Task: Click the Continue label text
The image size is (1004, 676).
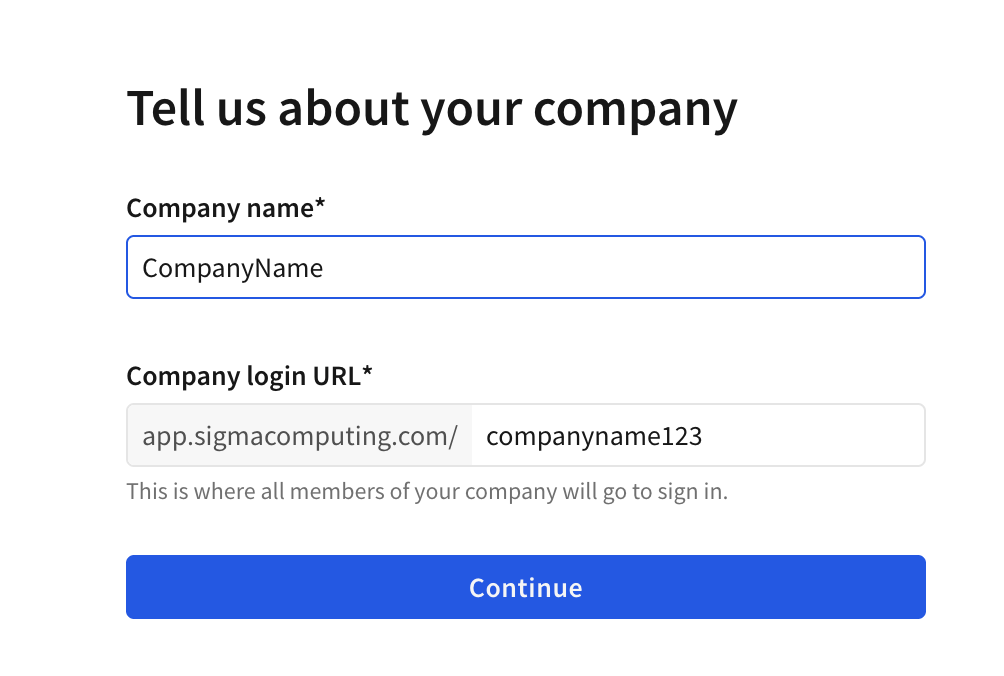Action: 525,588
